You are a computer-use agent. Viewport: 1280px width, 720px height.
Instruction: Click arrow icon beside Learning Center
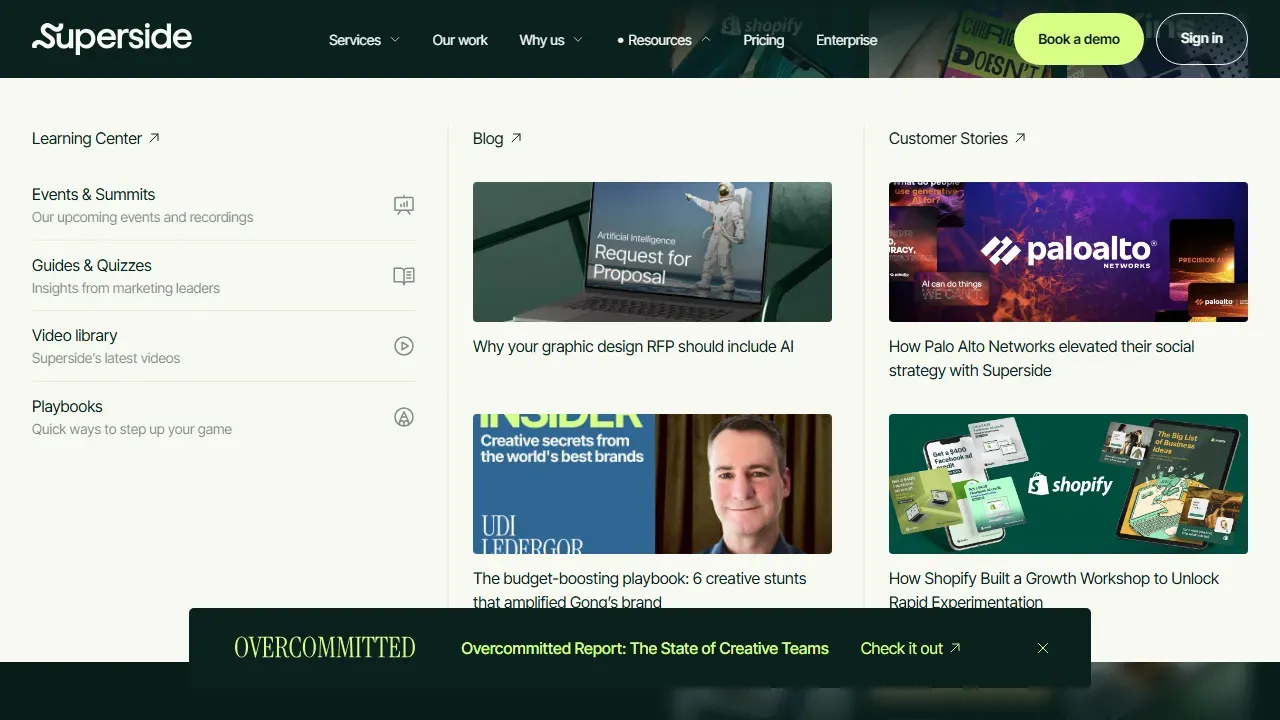tap(154, 138)
